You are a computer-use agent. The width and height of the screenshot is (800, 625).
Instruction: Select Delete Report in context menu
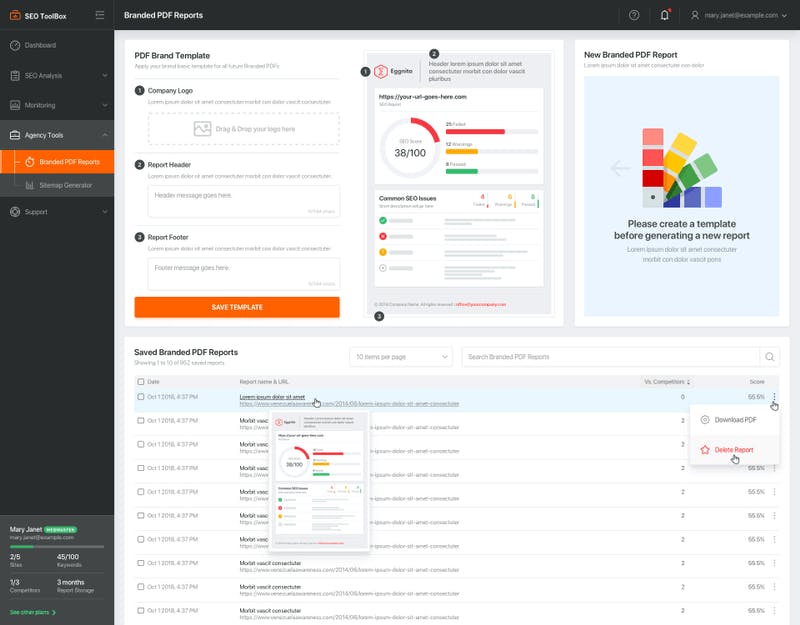pyautogui.click(x=733, y=450)
